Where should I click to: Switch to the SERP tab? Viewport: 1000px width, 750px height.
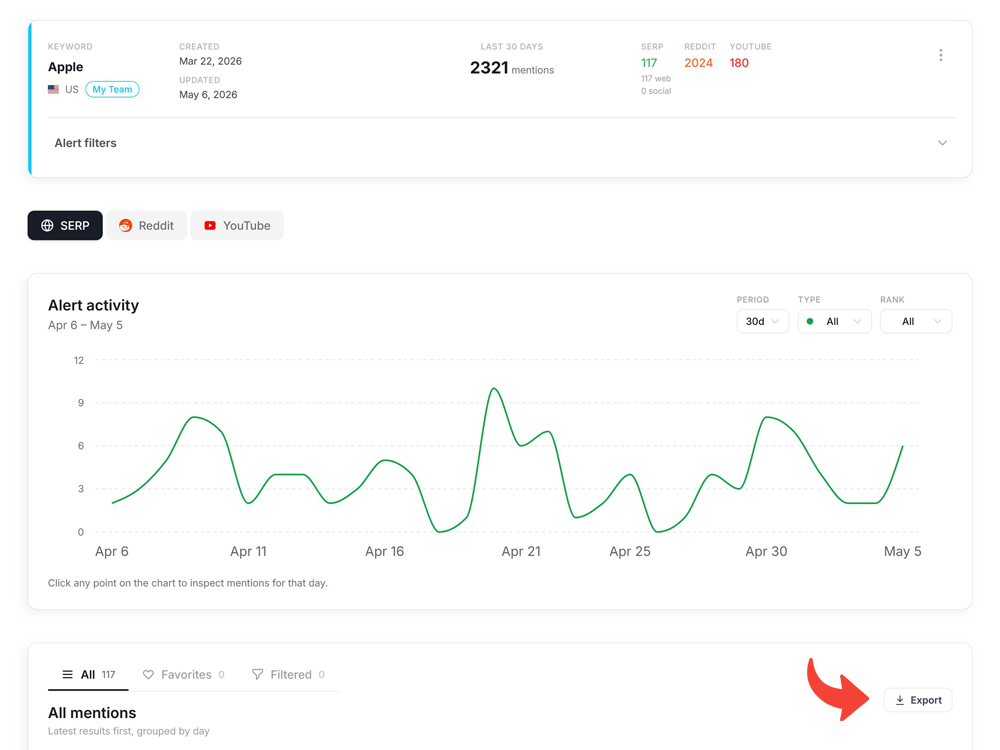pos(65,225)
